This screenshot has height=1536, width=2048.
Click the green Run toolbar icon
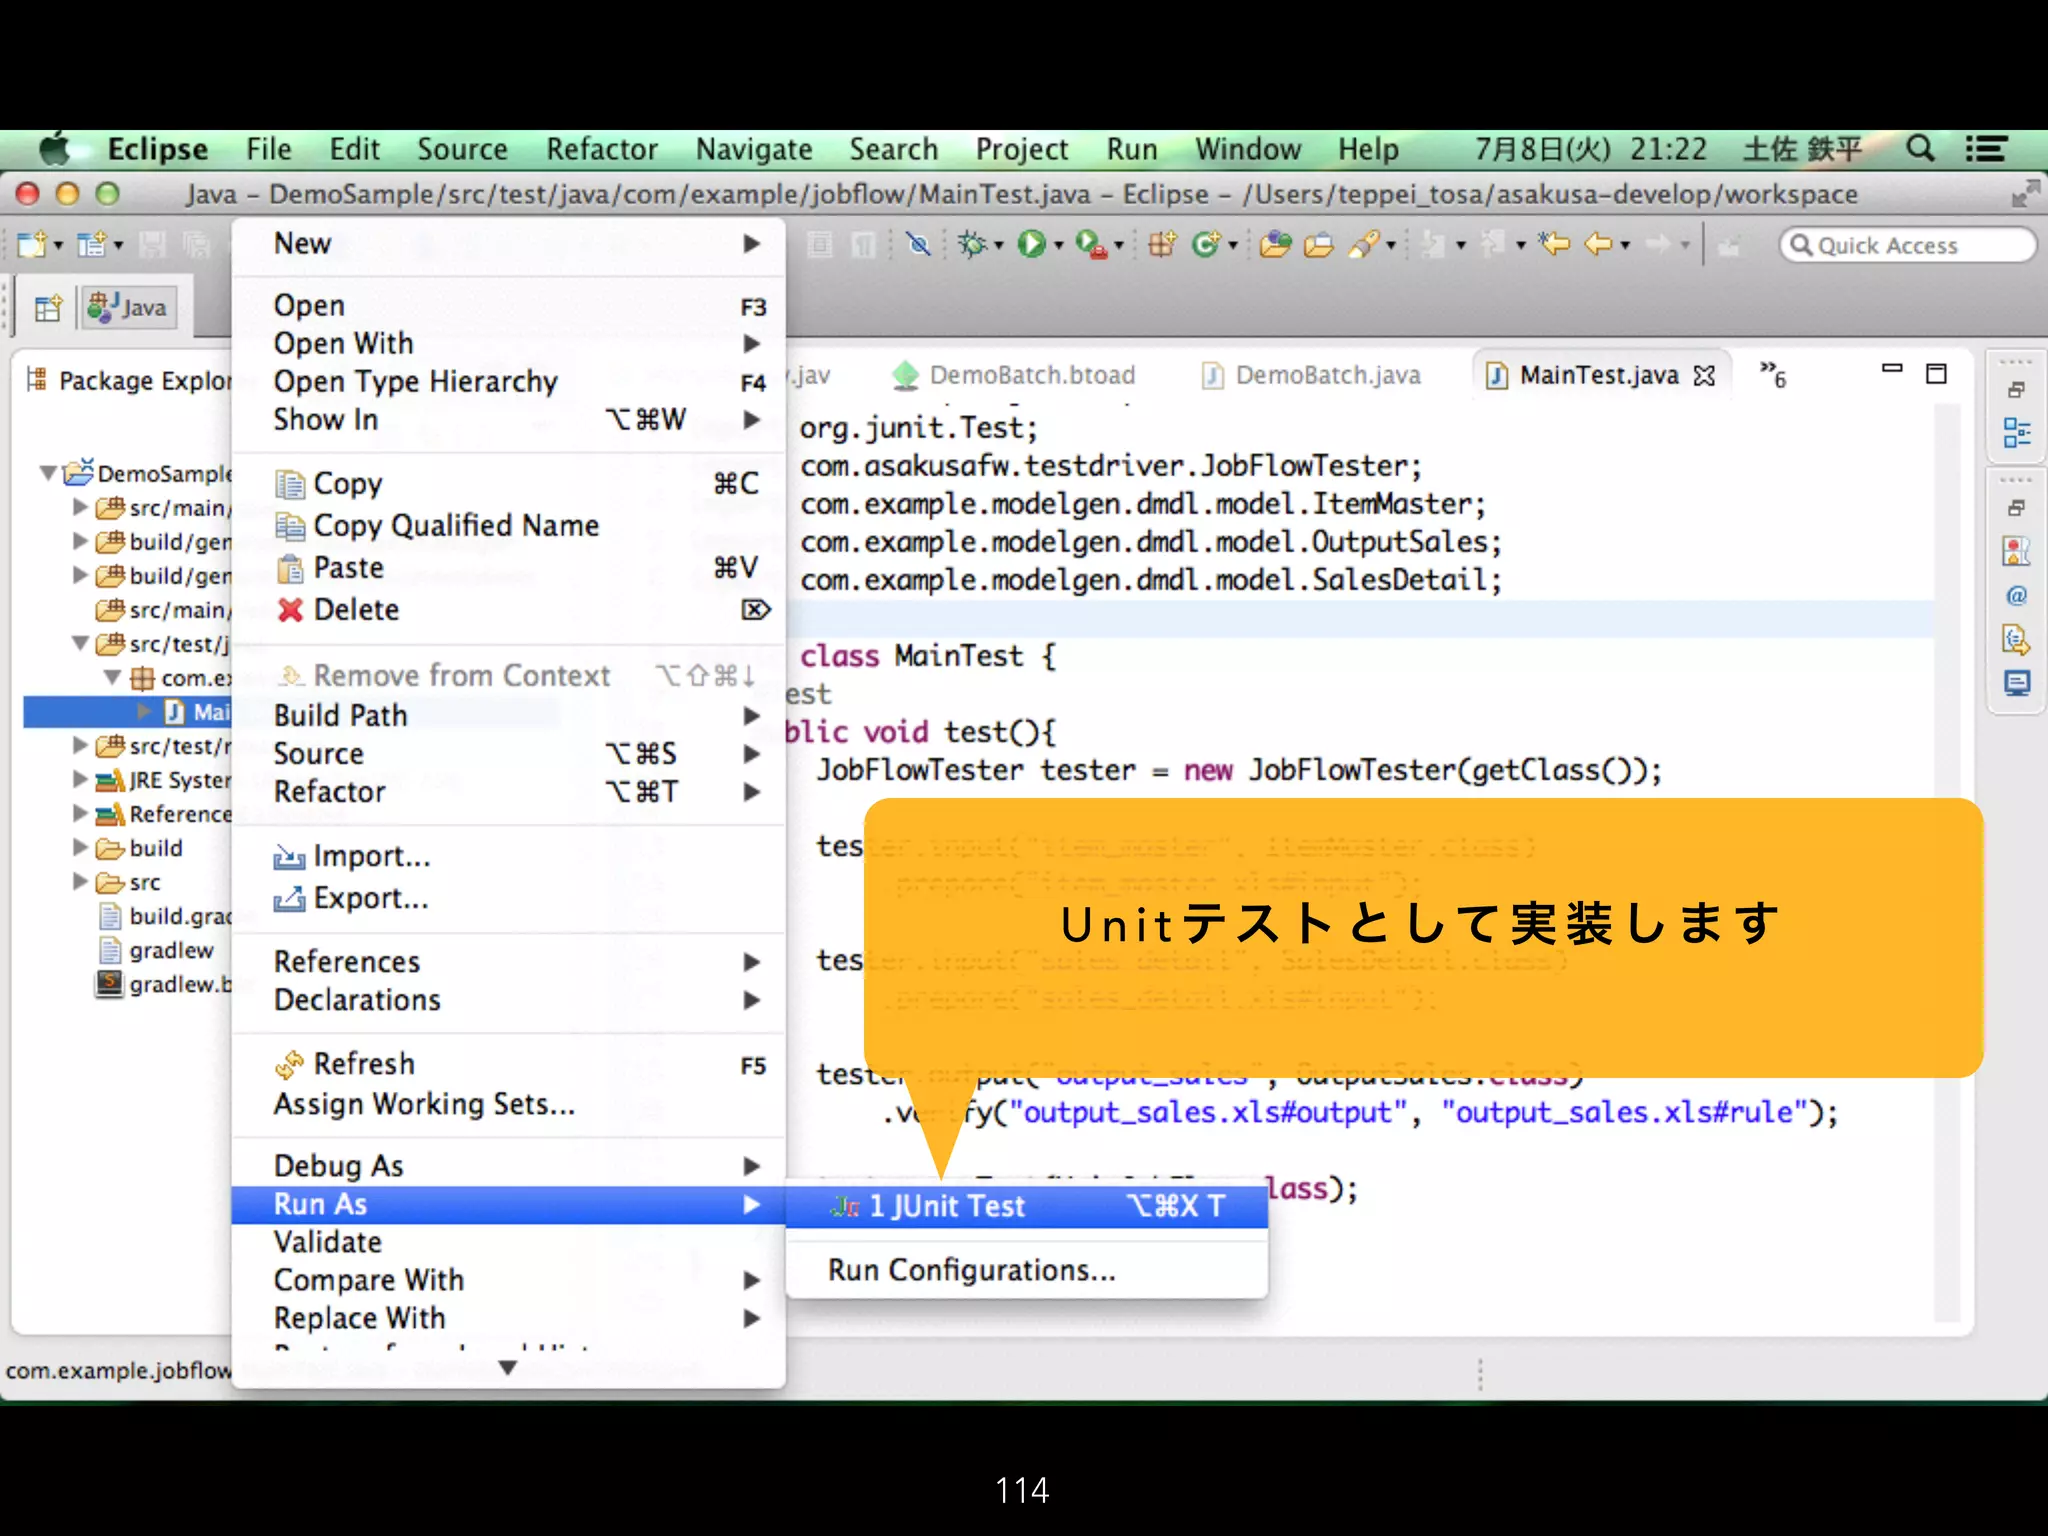(1031, 244)
